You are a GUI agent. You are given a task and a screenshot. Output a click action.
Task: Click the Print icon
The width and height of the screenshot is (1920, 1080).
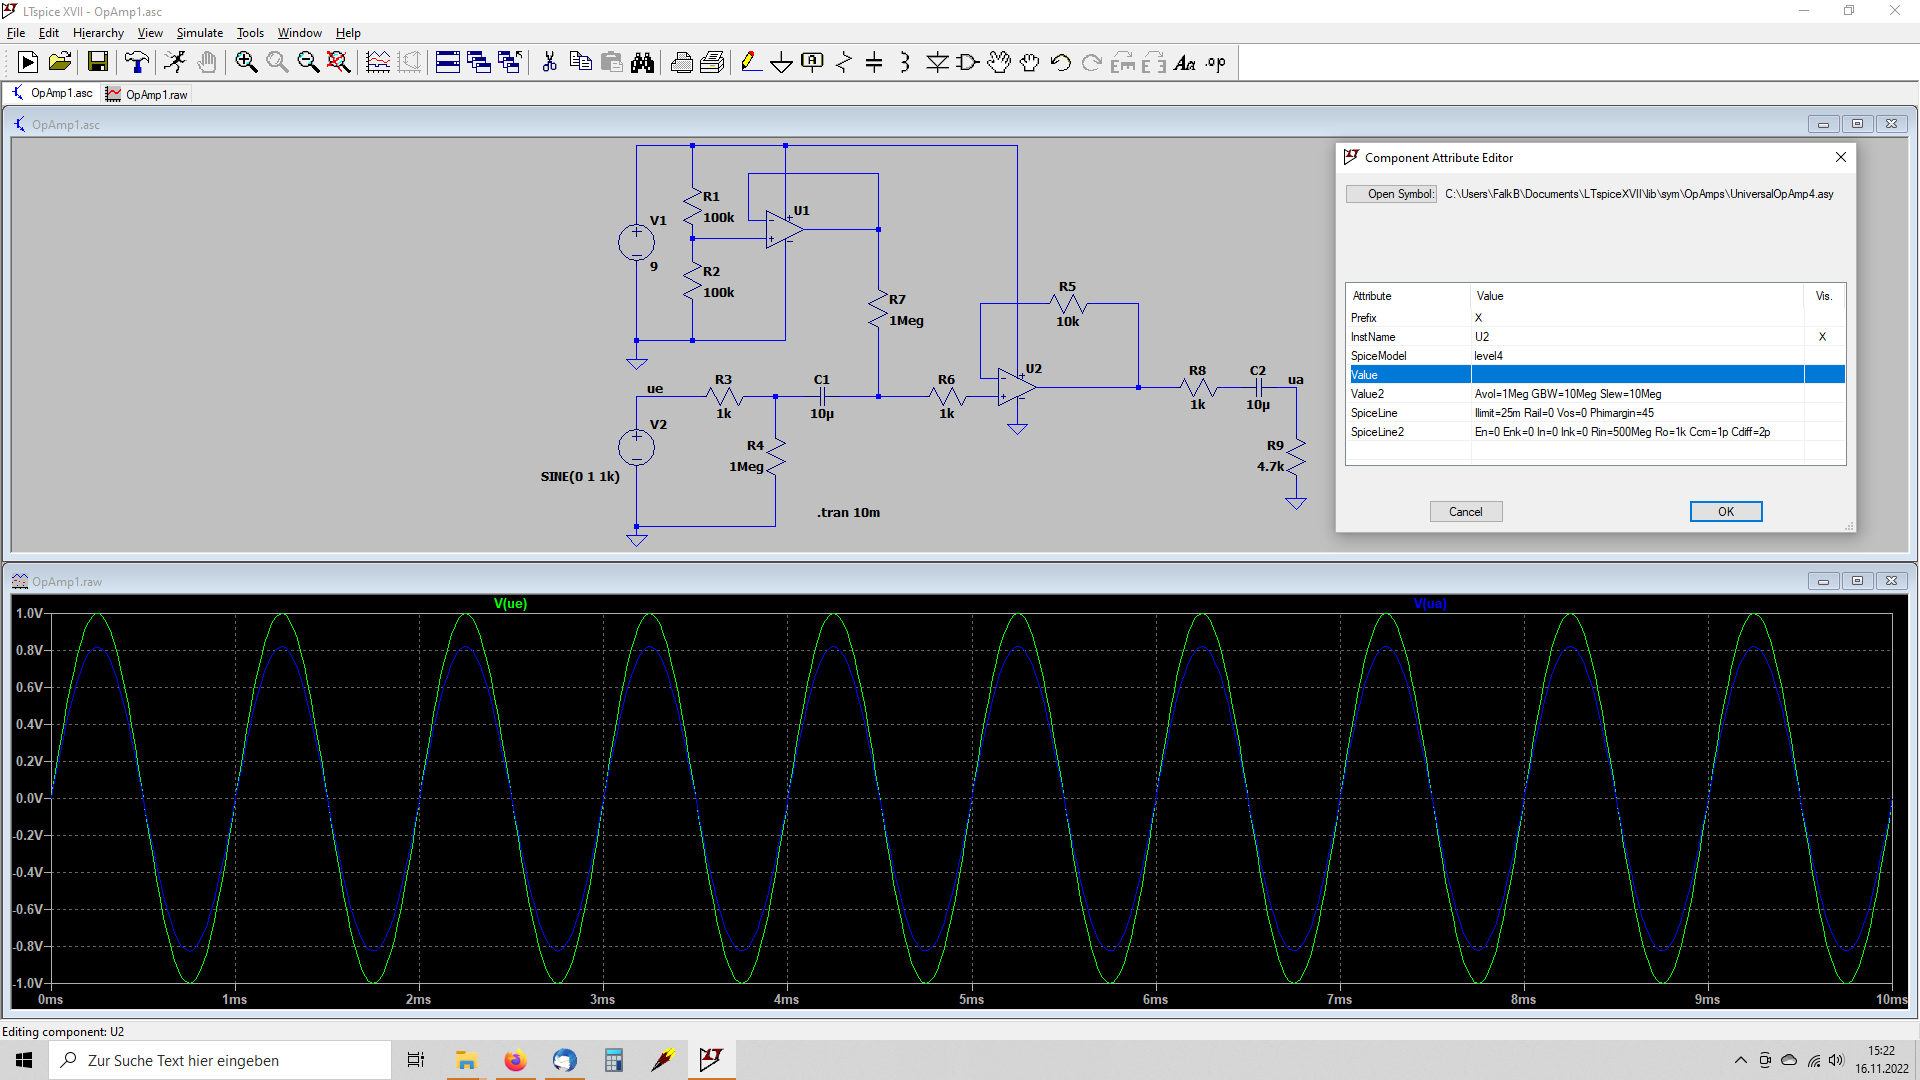[681, 63]
